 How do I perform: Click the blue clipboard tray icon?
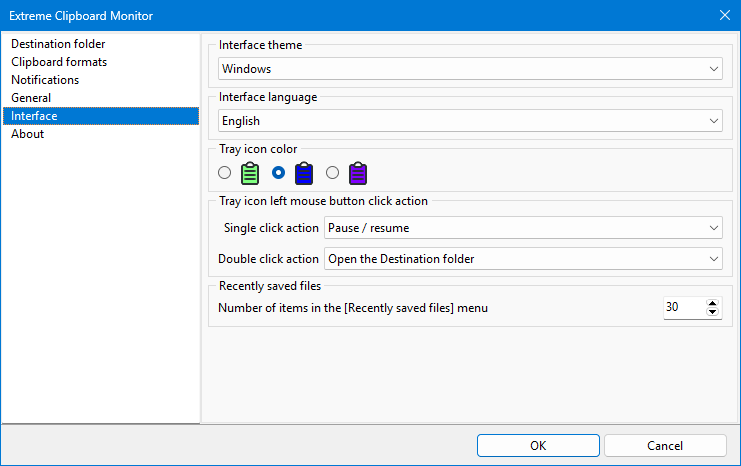[304, 173]
